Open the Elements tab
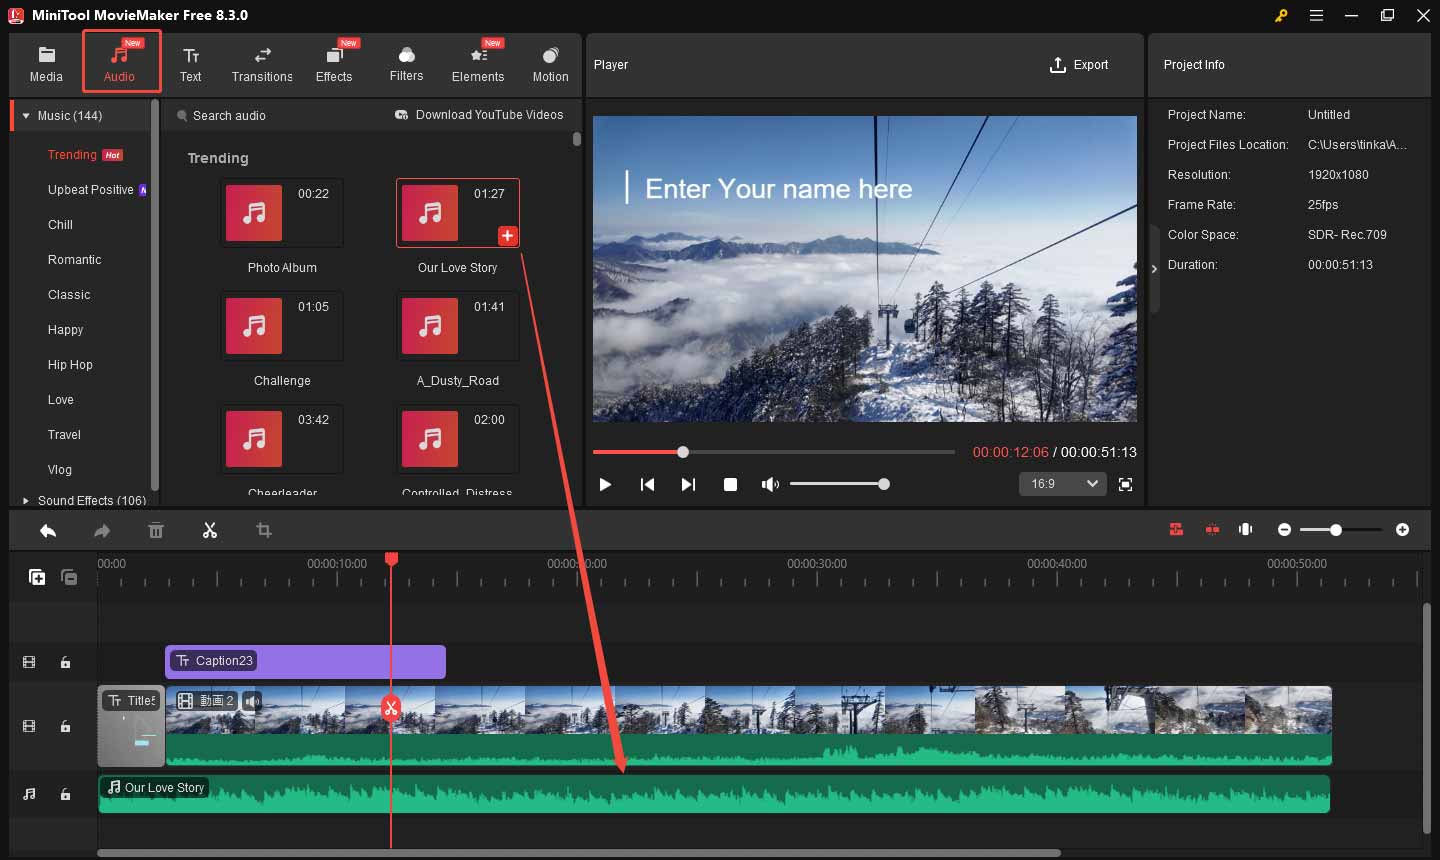Screen dimensions: 1440x860 (x=478, y=63)
